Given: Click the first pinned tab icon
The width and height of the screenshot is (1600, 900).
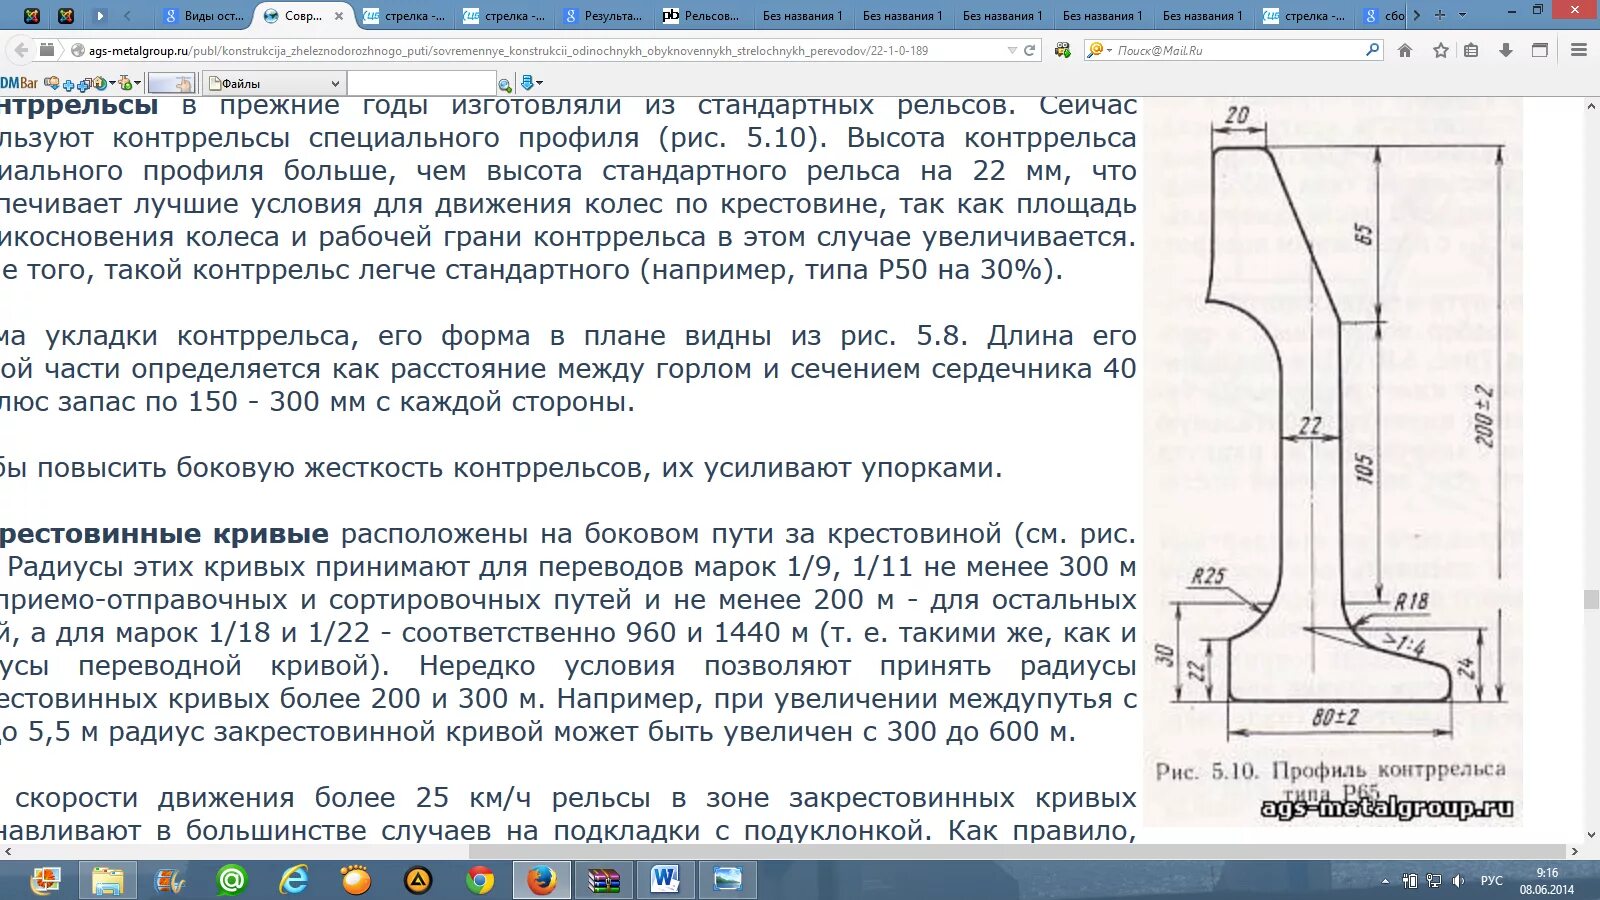Looking at the screenshot, I should (x=32, y=15).
